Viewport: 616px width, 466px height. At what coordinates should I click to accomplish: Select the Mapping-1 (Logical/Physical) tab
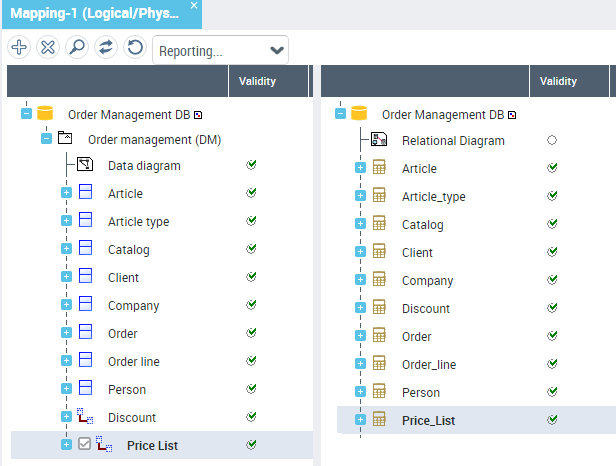pyautogui.click(x=94, y=13)
